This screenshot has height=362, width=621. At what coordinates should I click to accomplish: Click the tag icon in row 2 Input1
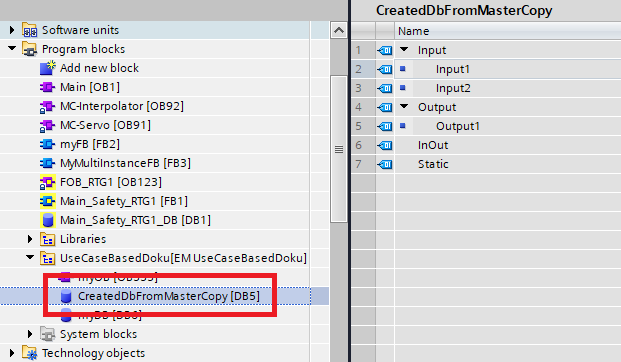pos(385,69)
